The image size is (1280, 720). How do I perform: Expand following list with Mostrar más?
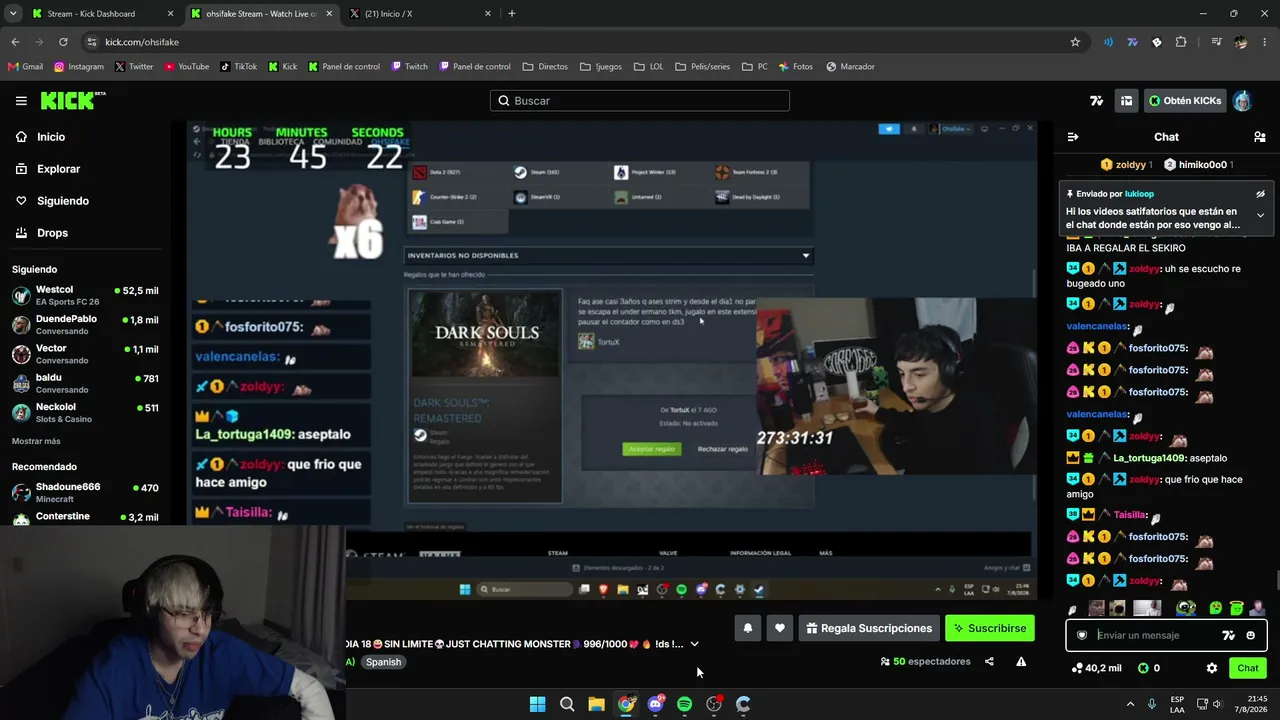(36, 441)
